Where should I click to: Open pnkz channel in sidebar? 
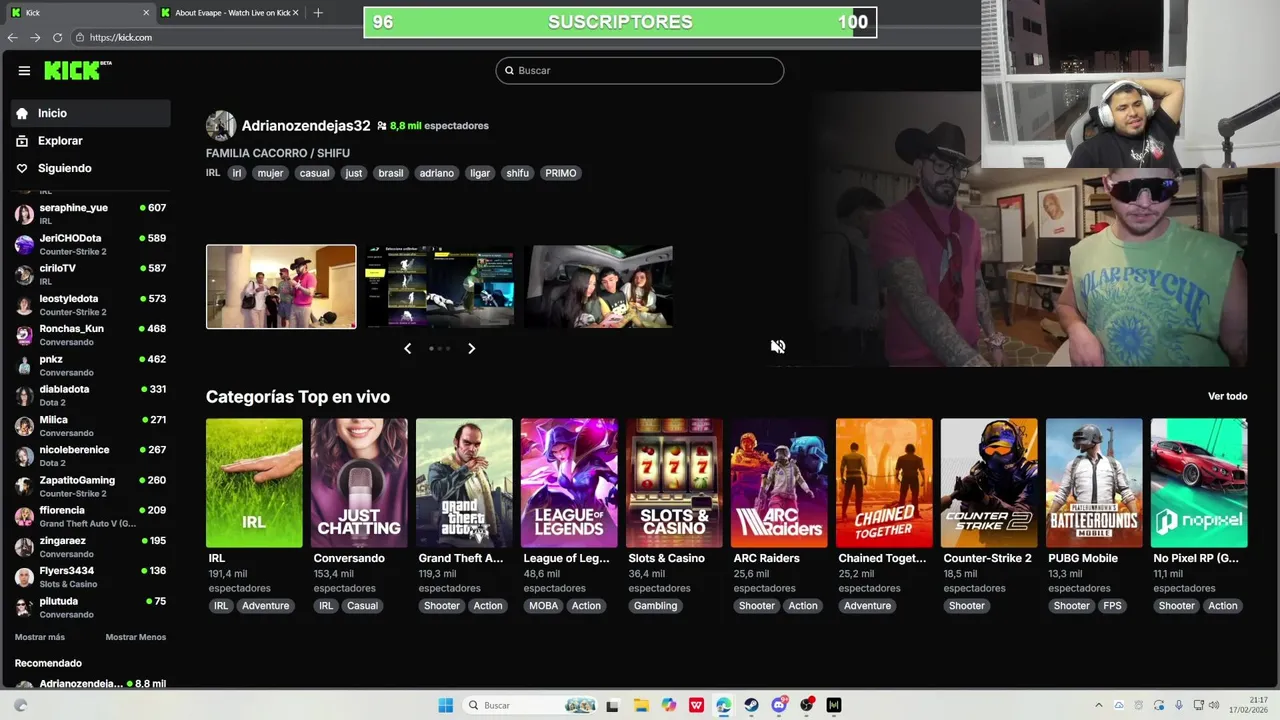[90, 365]
